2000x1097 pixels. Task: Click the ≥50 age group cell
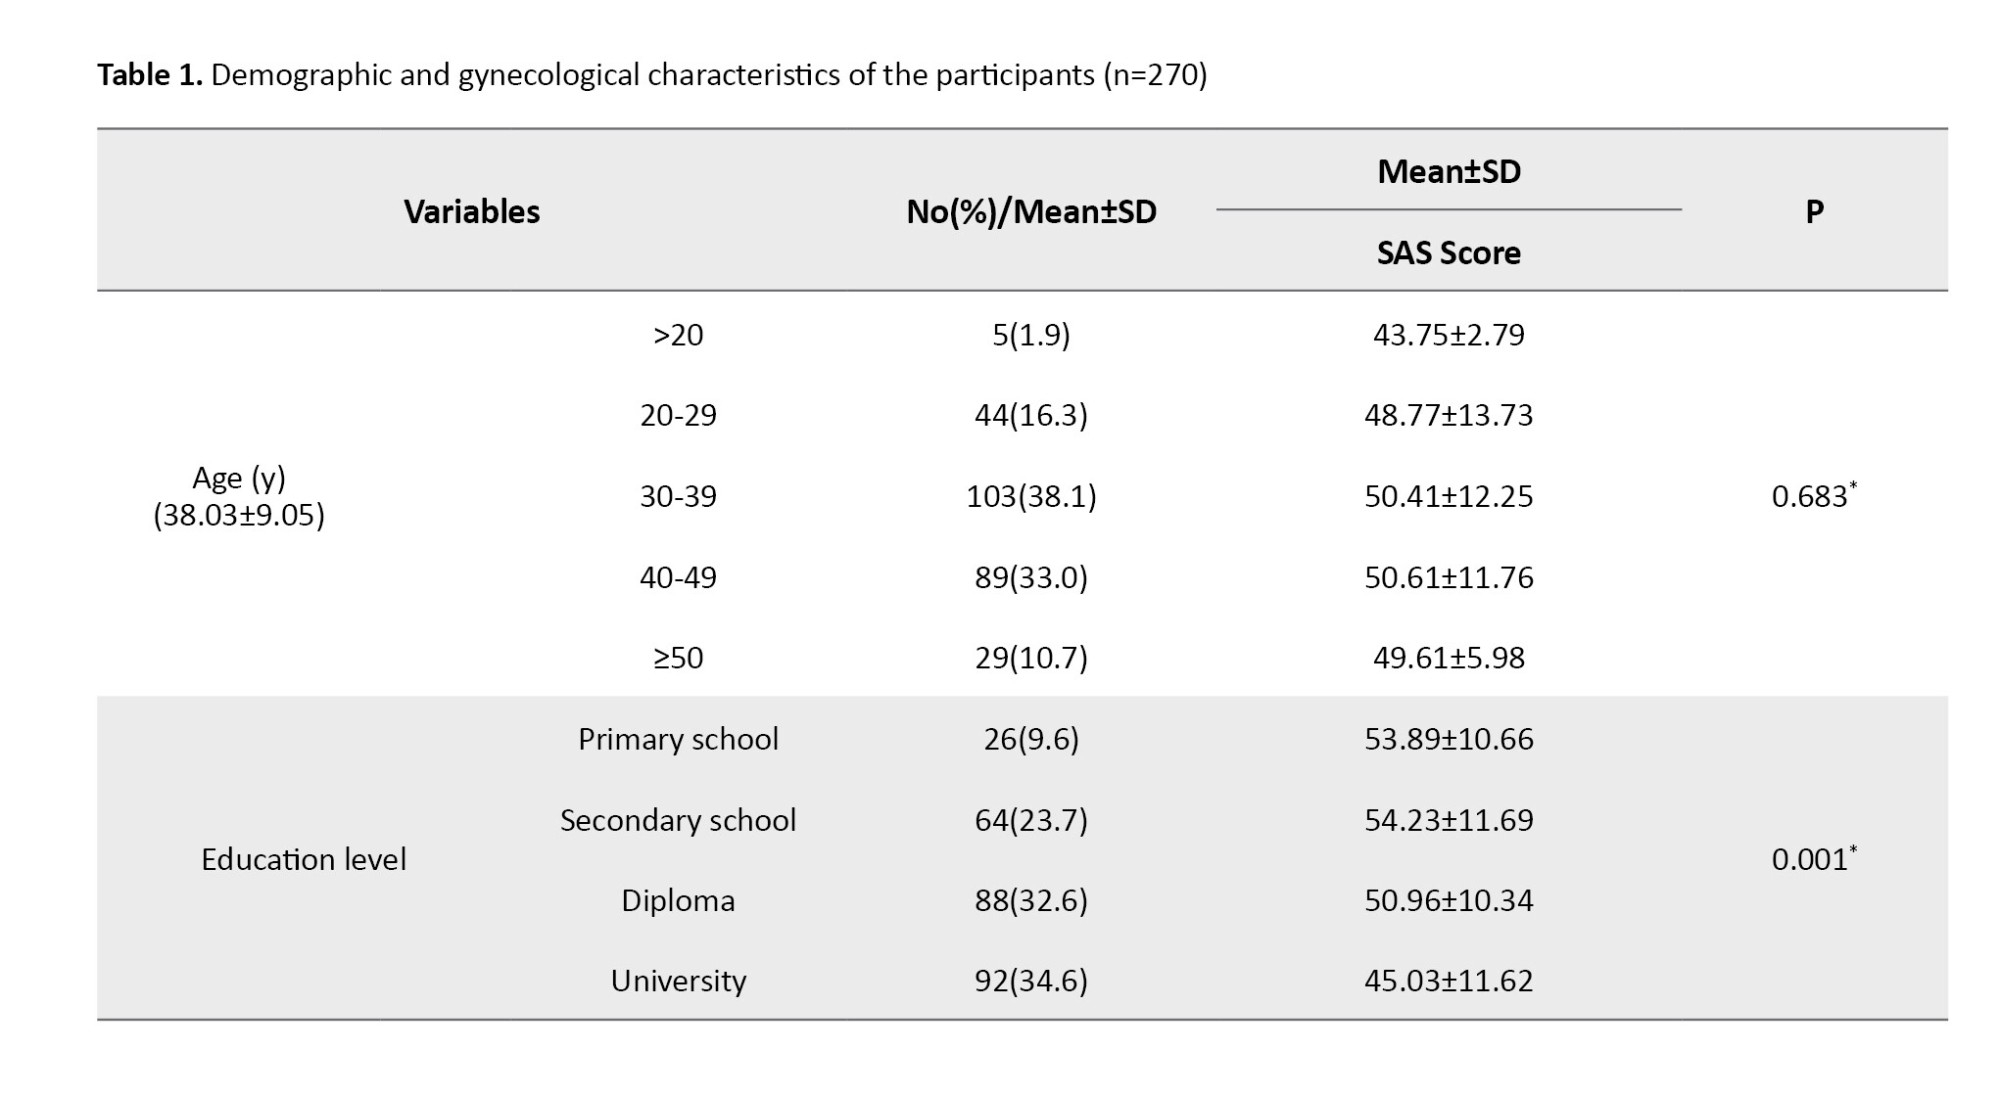click(678, 658)
